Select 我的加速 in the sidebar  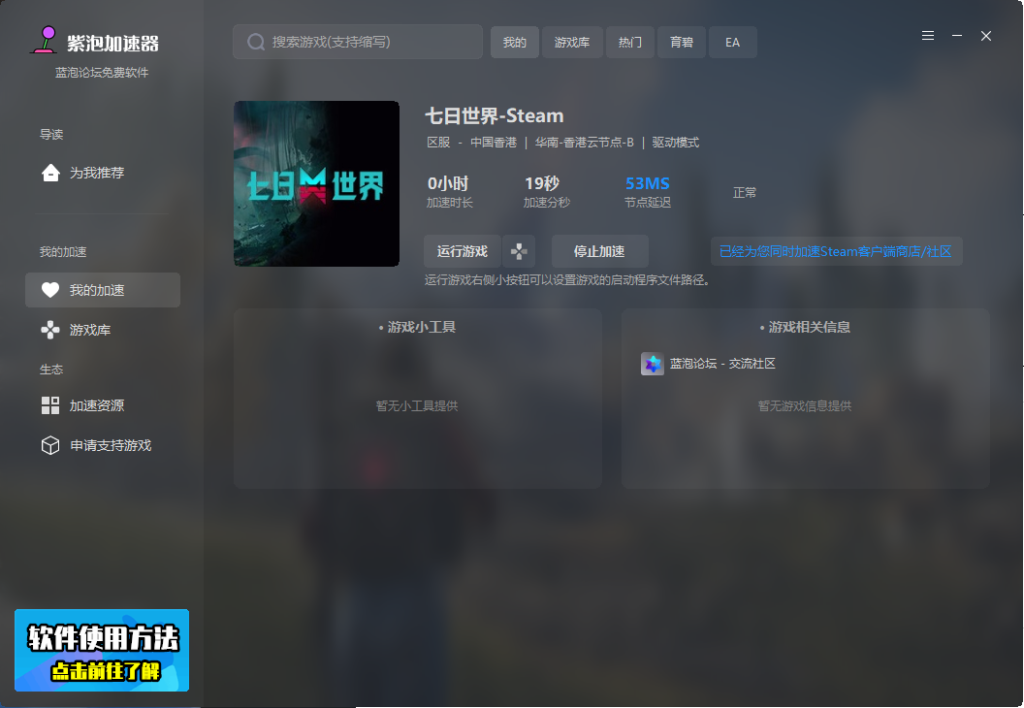(103, 290)
